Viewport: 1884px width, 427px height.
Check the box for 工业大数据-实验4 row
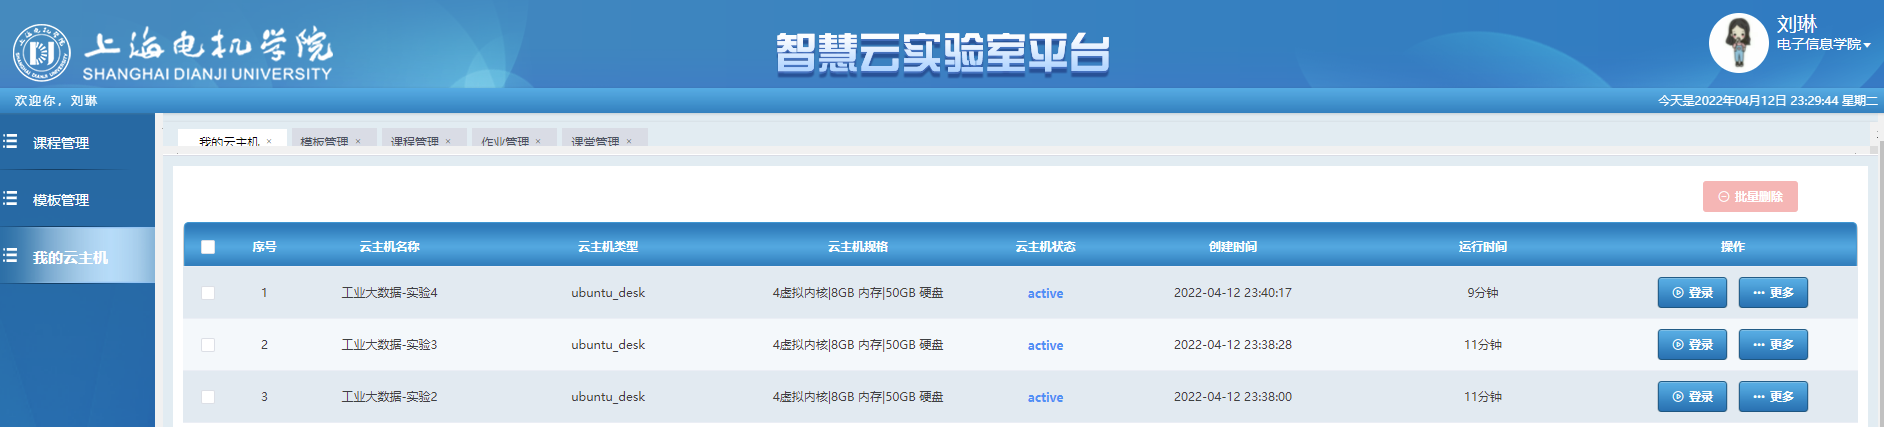pyautogui.click(x=208, y=293)
